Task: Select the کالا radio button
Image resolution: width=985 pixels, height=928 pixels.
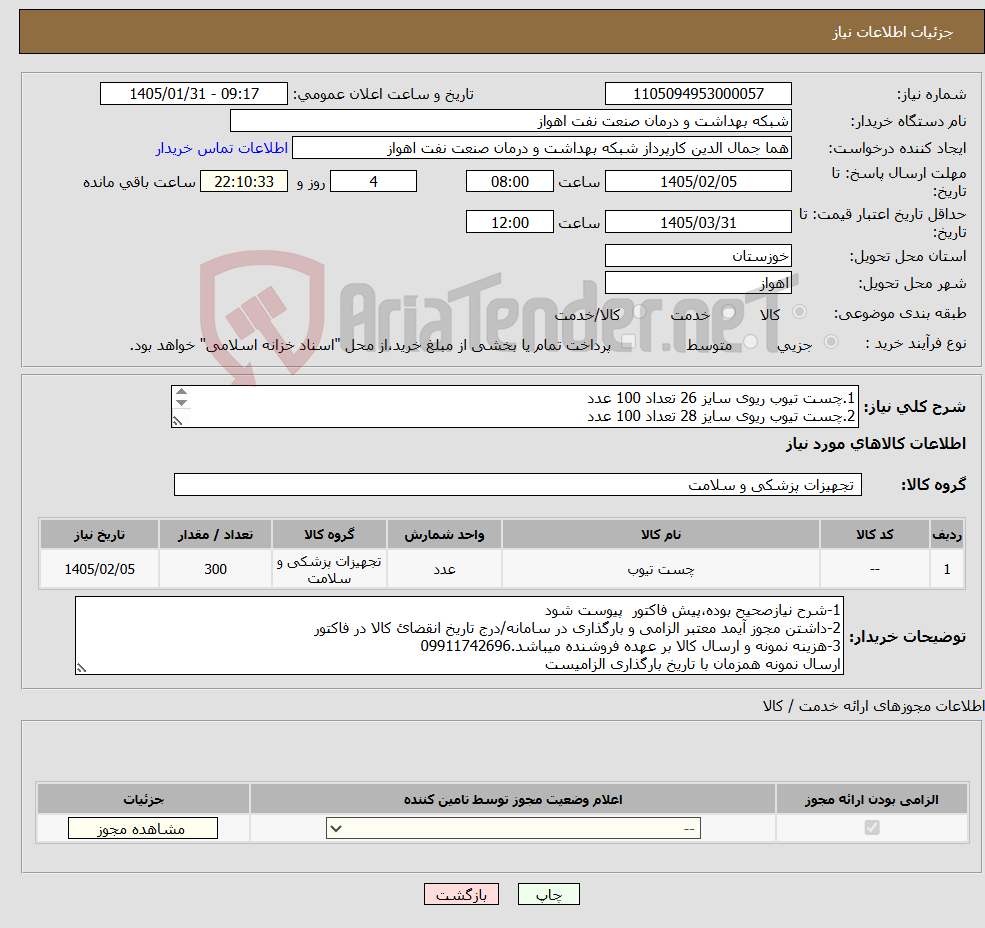Action: [x=800, y=312]
